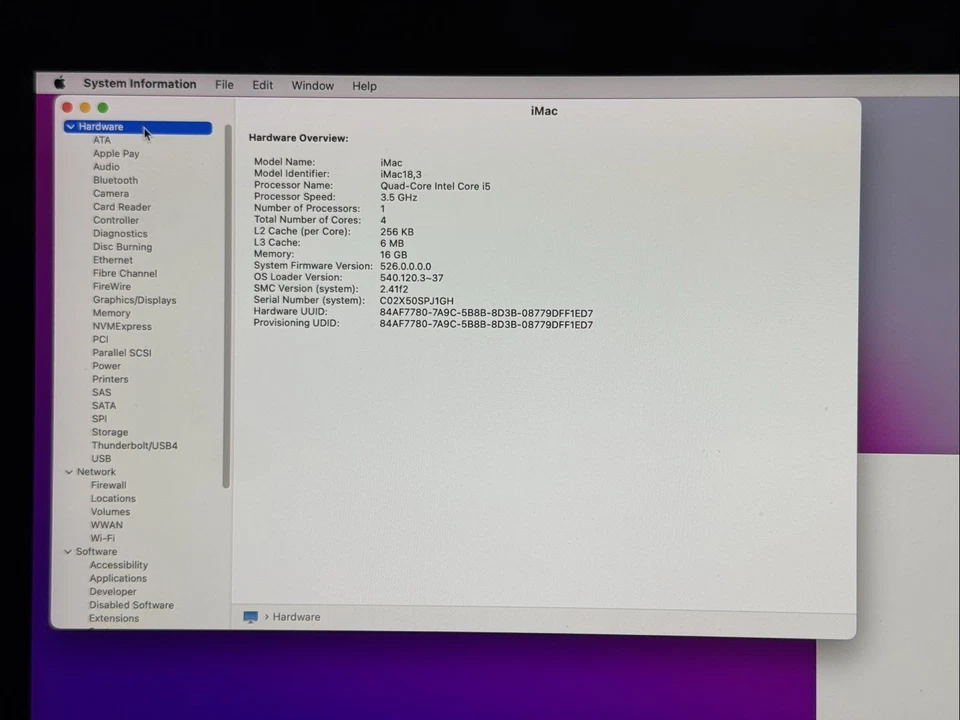Select Graphics/Displays in the sidebar
The width and height of the screenshot is (960, 720).
134,299
